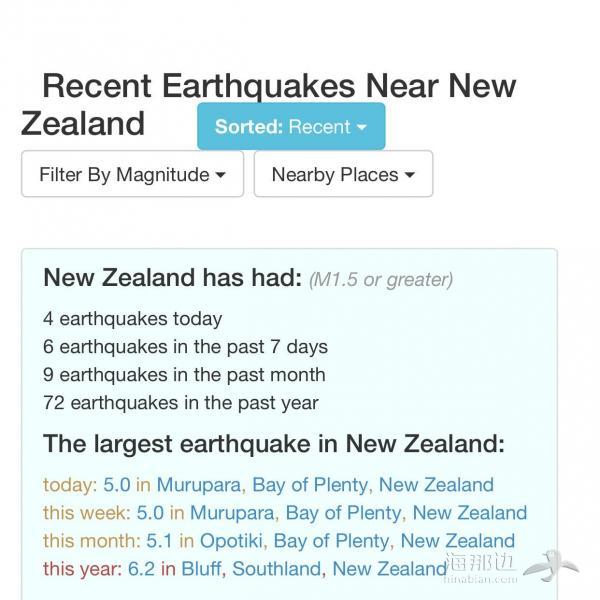Open the Sorted: Recent dropdown
Image resolution: width=600 pixels, height=600 pixels.
click(291, 126)
